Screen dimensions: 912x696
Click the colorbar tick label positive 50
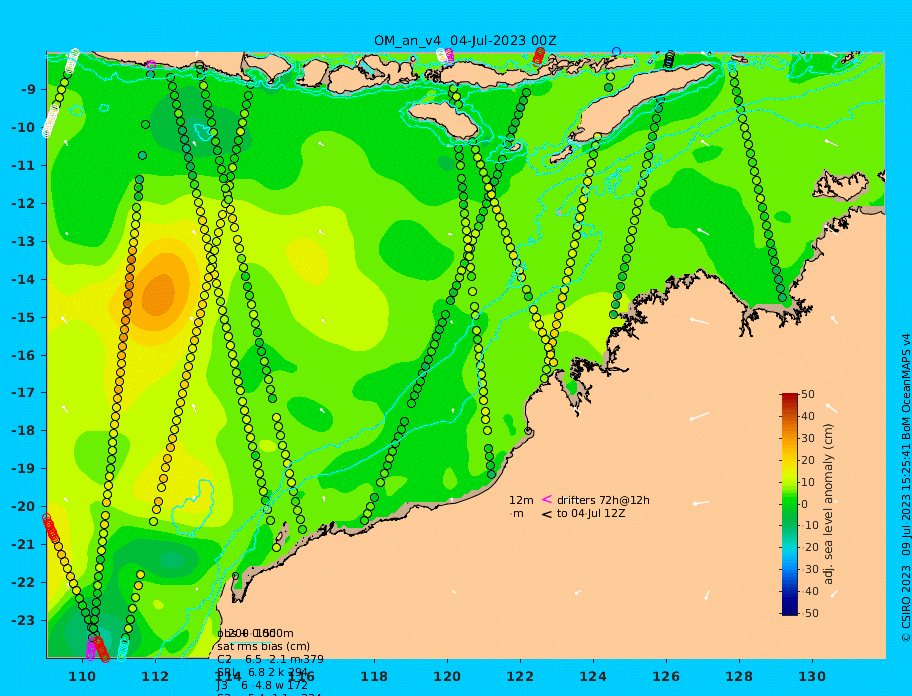pos(808,394)
